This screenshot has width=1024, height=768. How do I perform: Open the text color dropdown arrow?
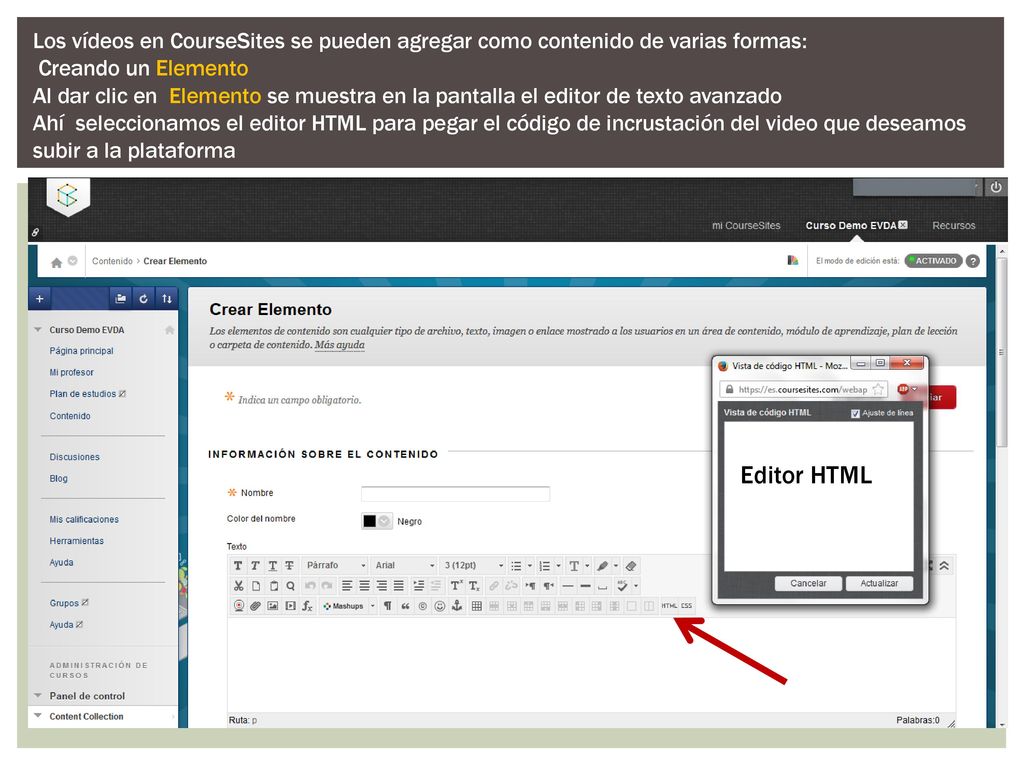pos(587,566)
